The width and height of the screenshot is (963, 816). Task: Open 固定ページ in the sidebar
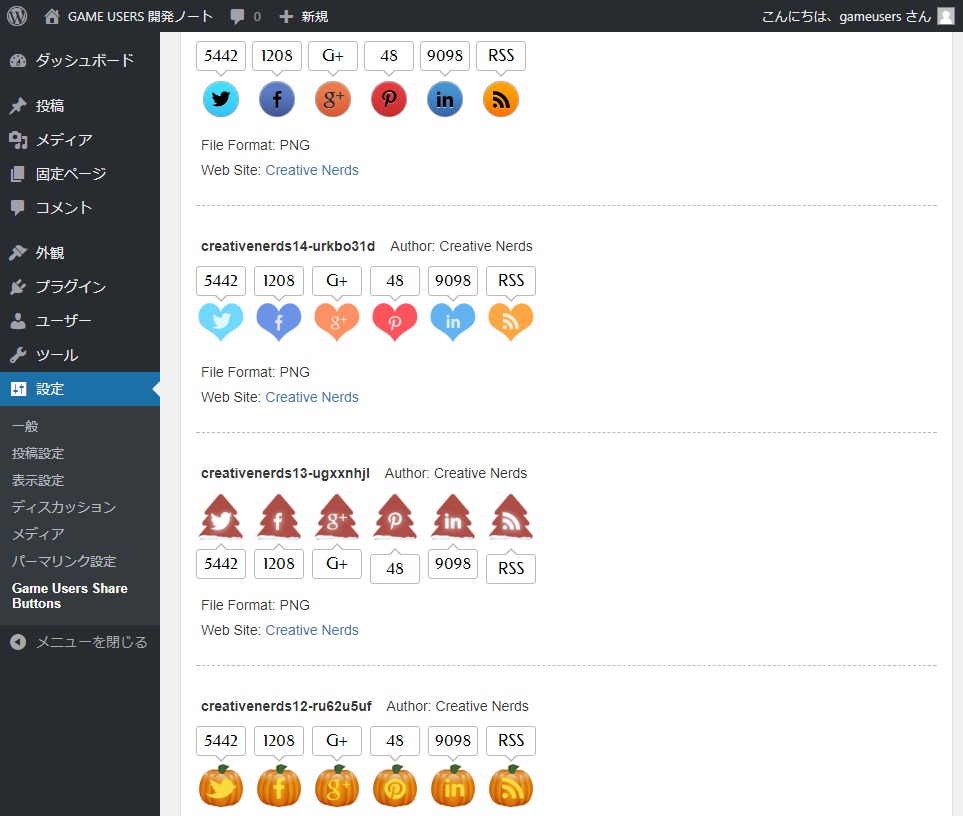80,174
